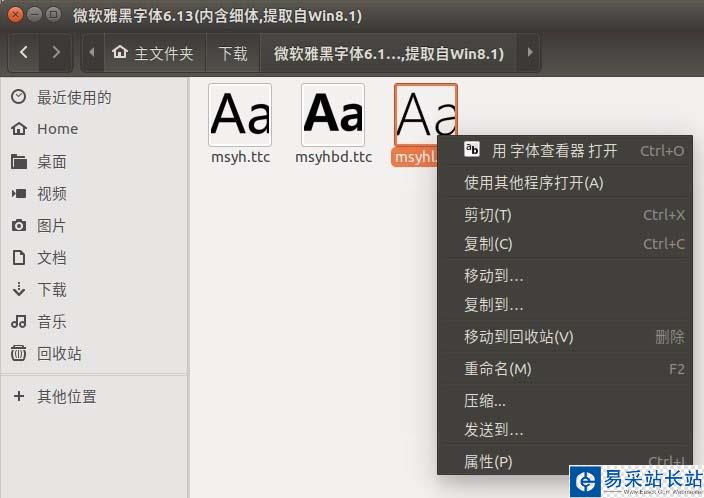
Task: Choose 用 字体查看器 打开 from context menu
Action: tap(565, 151)
